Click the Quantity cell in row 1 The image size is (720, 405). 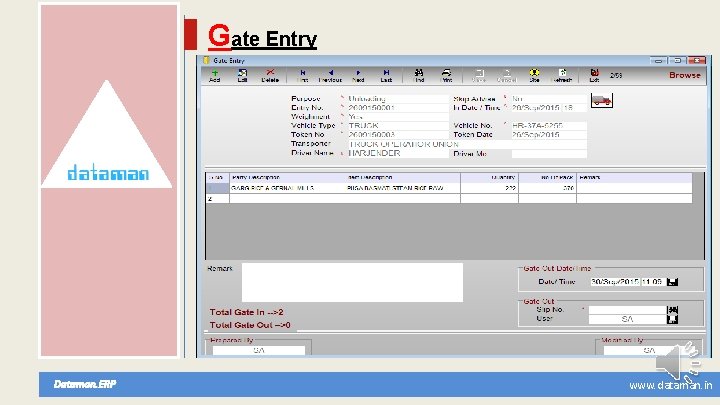pos(489,188)
